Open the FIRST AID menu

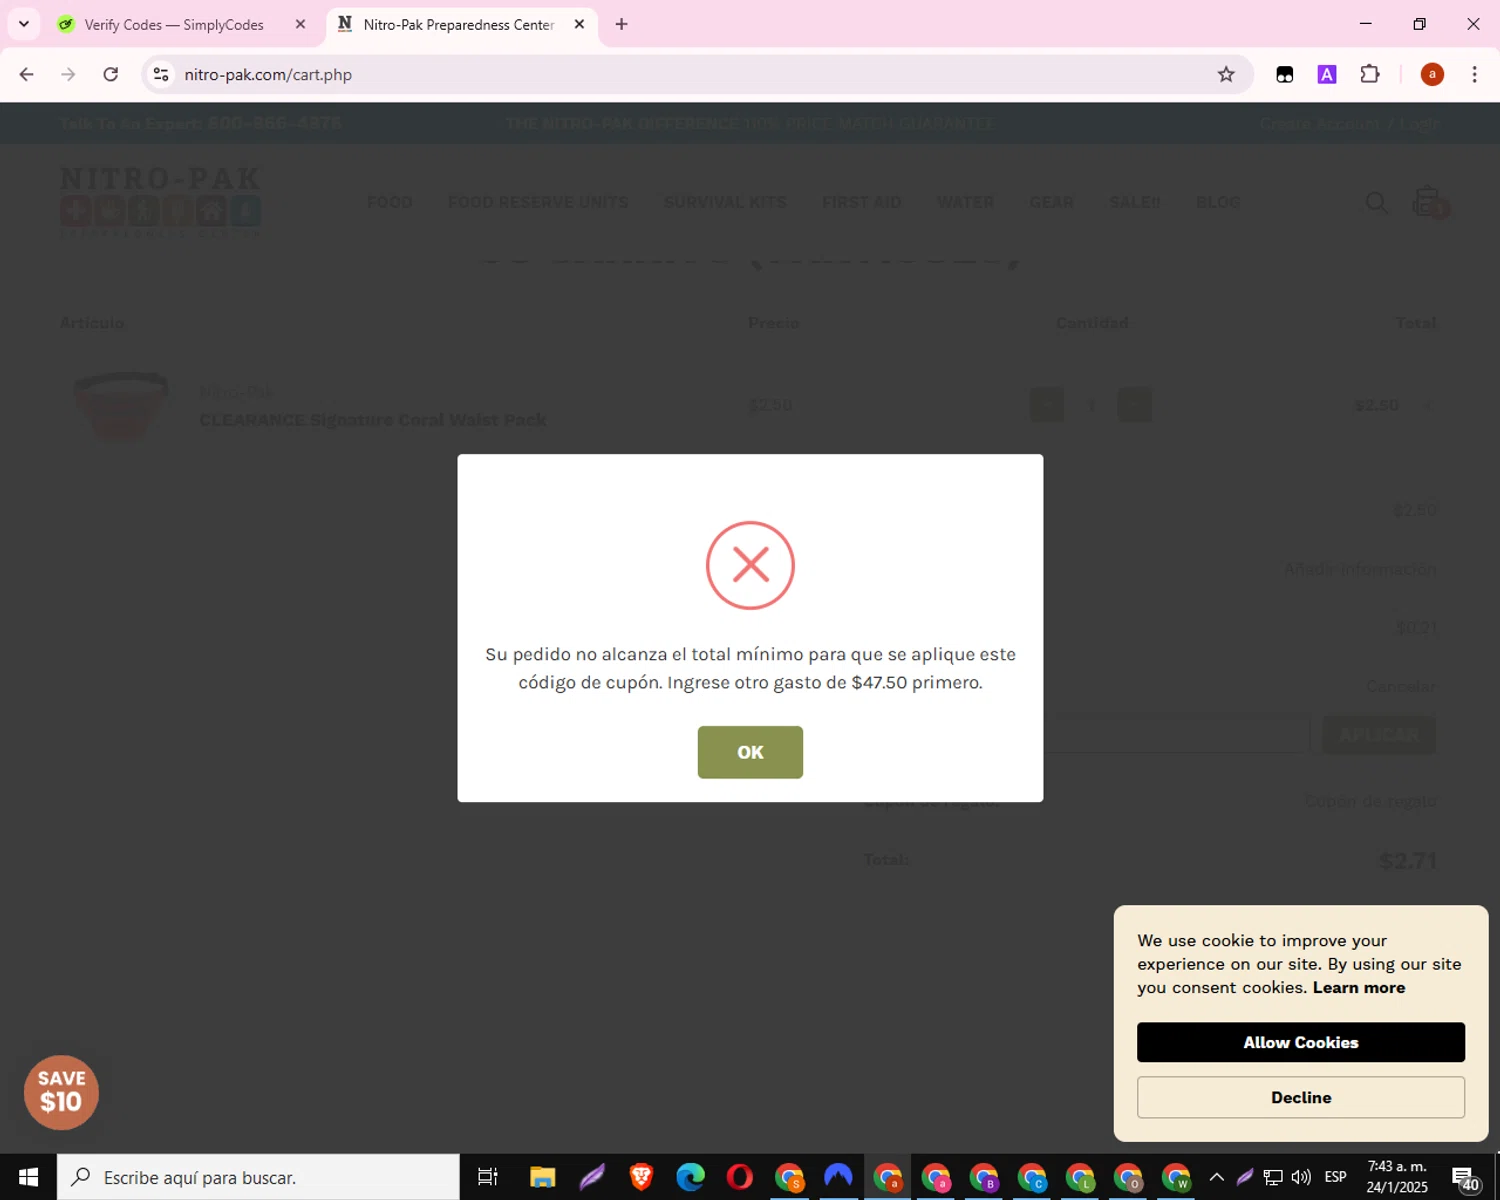(861, 202)
